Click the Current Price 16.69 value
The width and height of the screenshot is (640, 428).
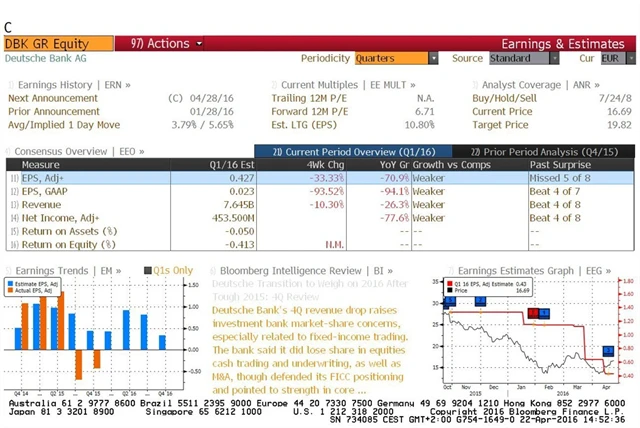tap(619, 111)
